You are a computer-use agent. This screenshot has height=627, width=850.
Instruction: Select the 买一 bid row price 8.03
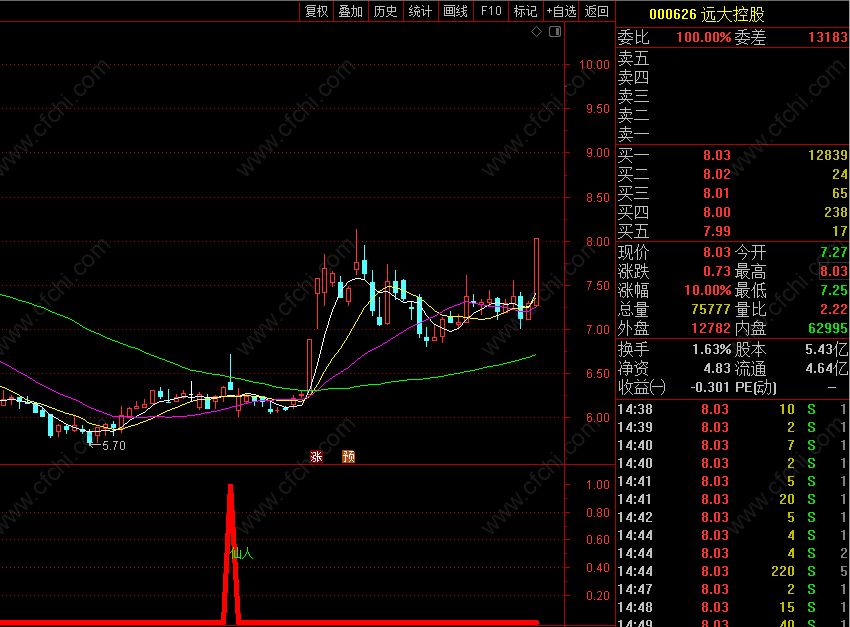(717, 156)
